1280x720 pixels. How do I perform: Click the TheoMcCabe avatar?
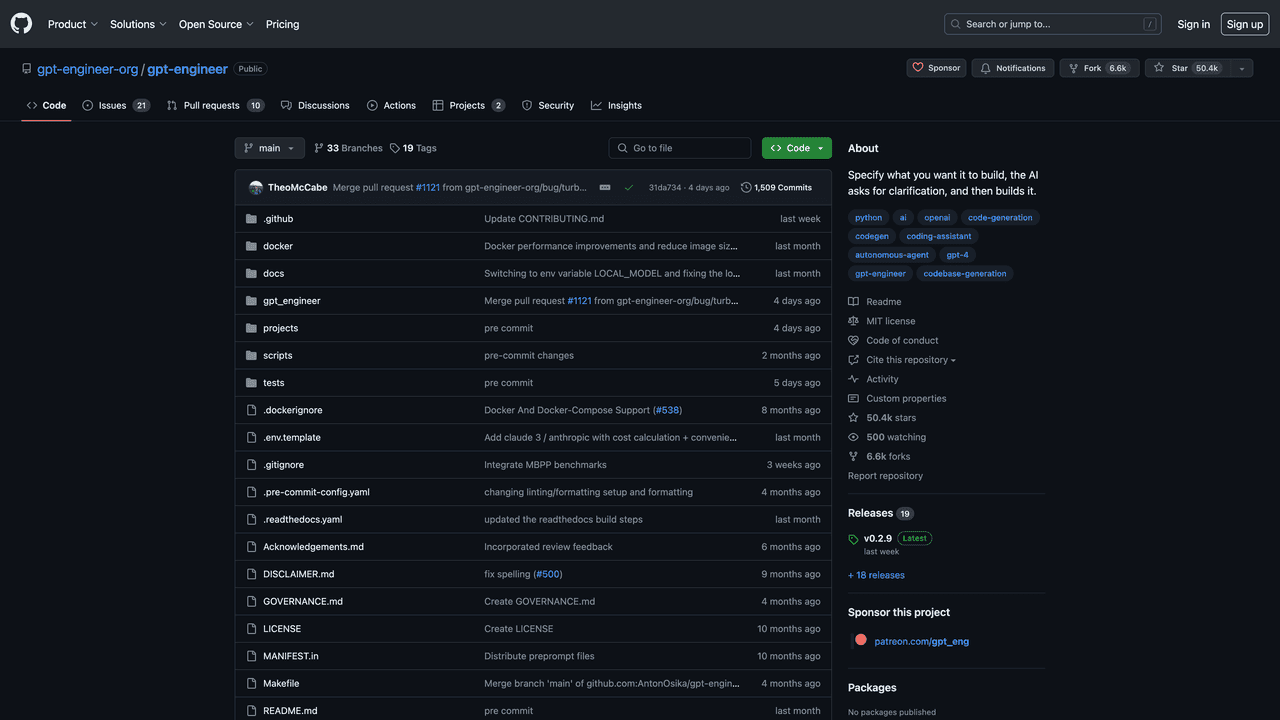coord(256,188)
